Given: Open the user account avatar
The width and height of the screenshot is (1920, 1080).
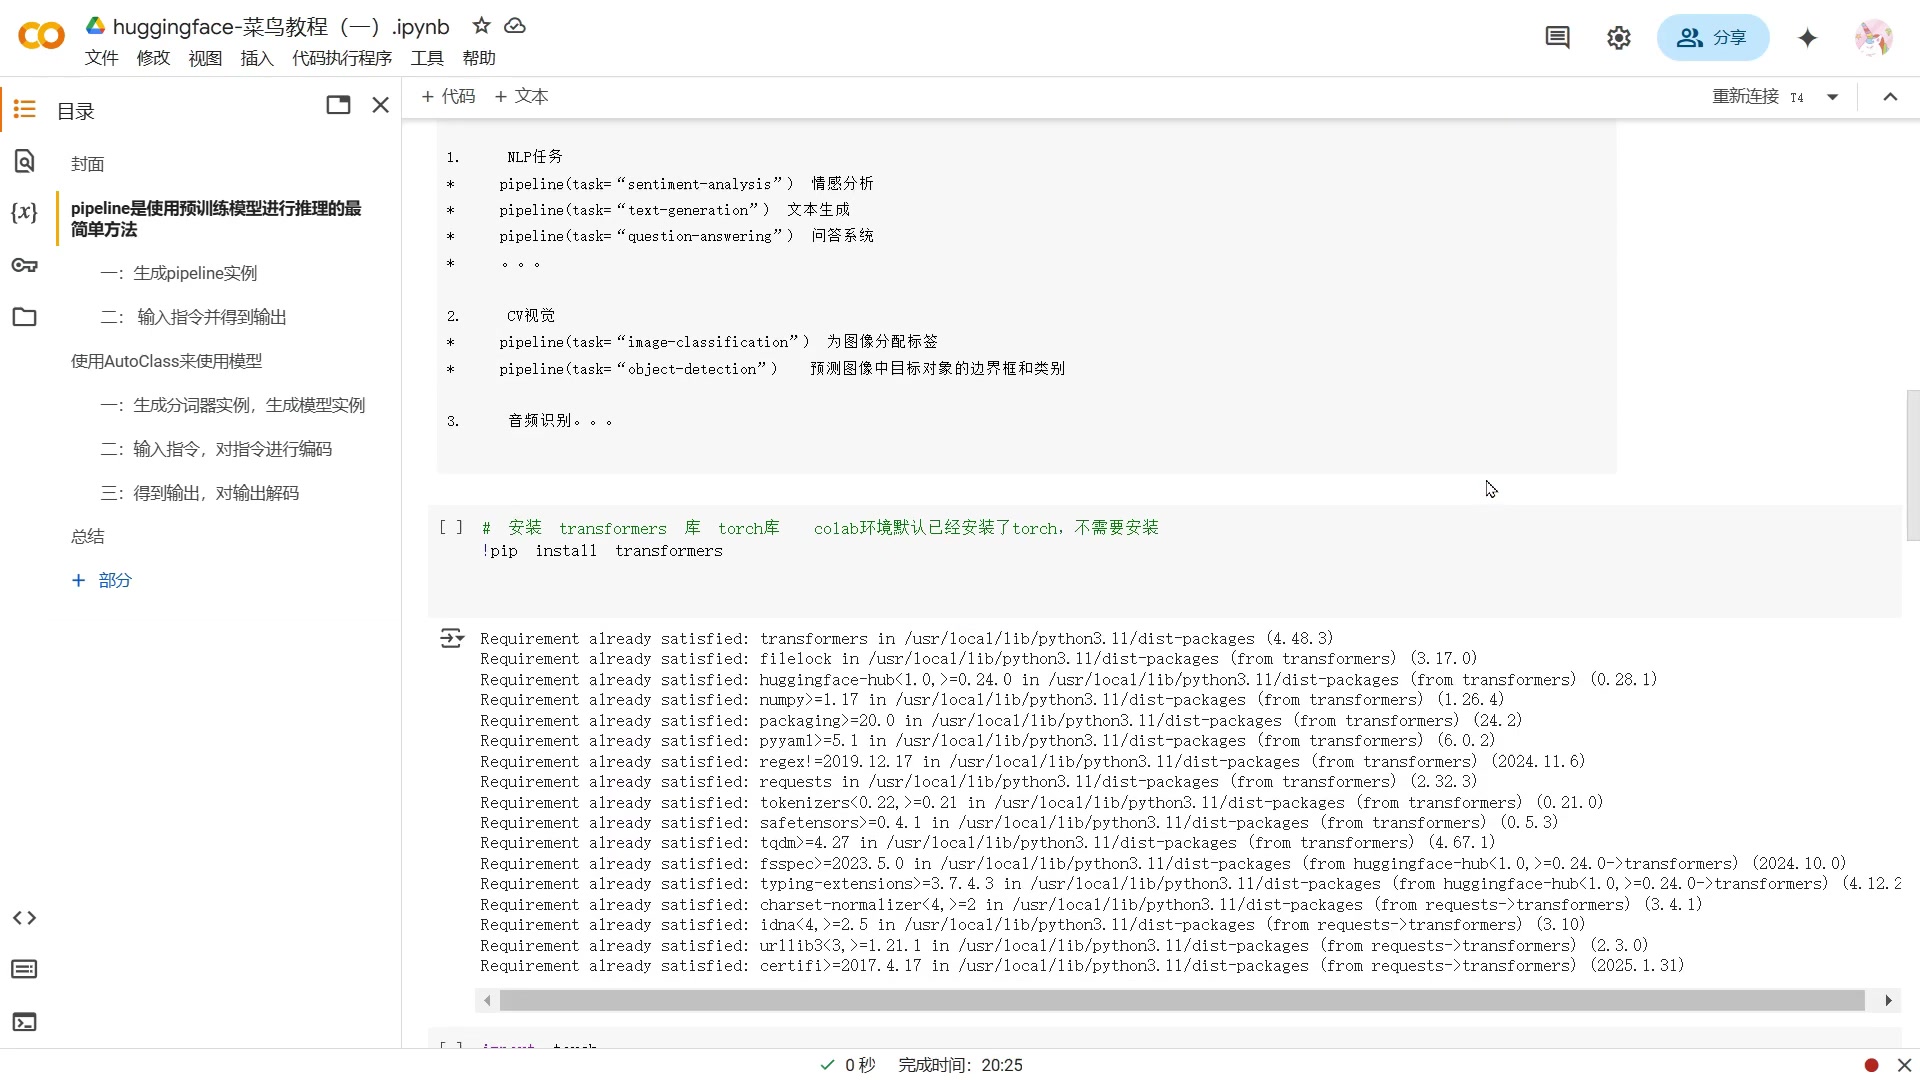Looking at the screenshot, I should coord(1873,38).
